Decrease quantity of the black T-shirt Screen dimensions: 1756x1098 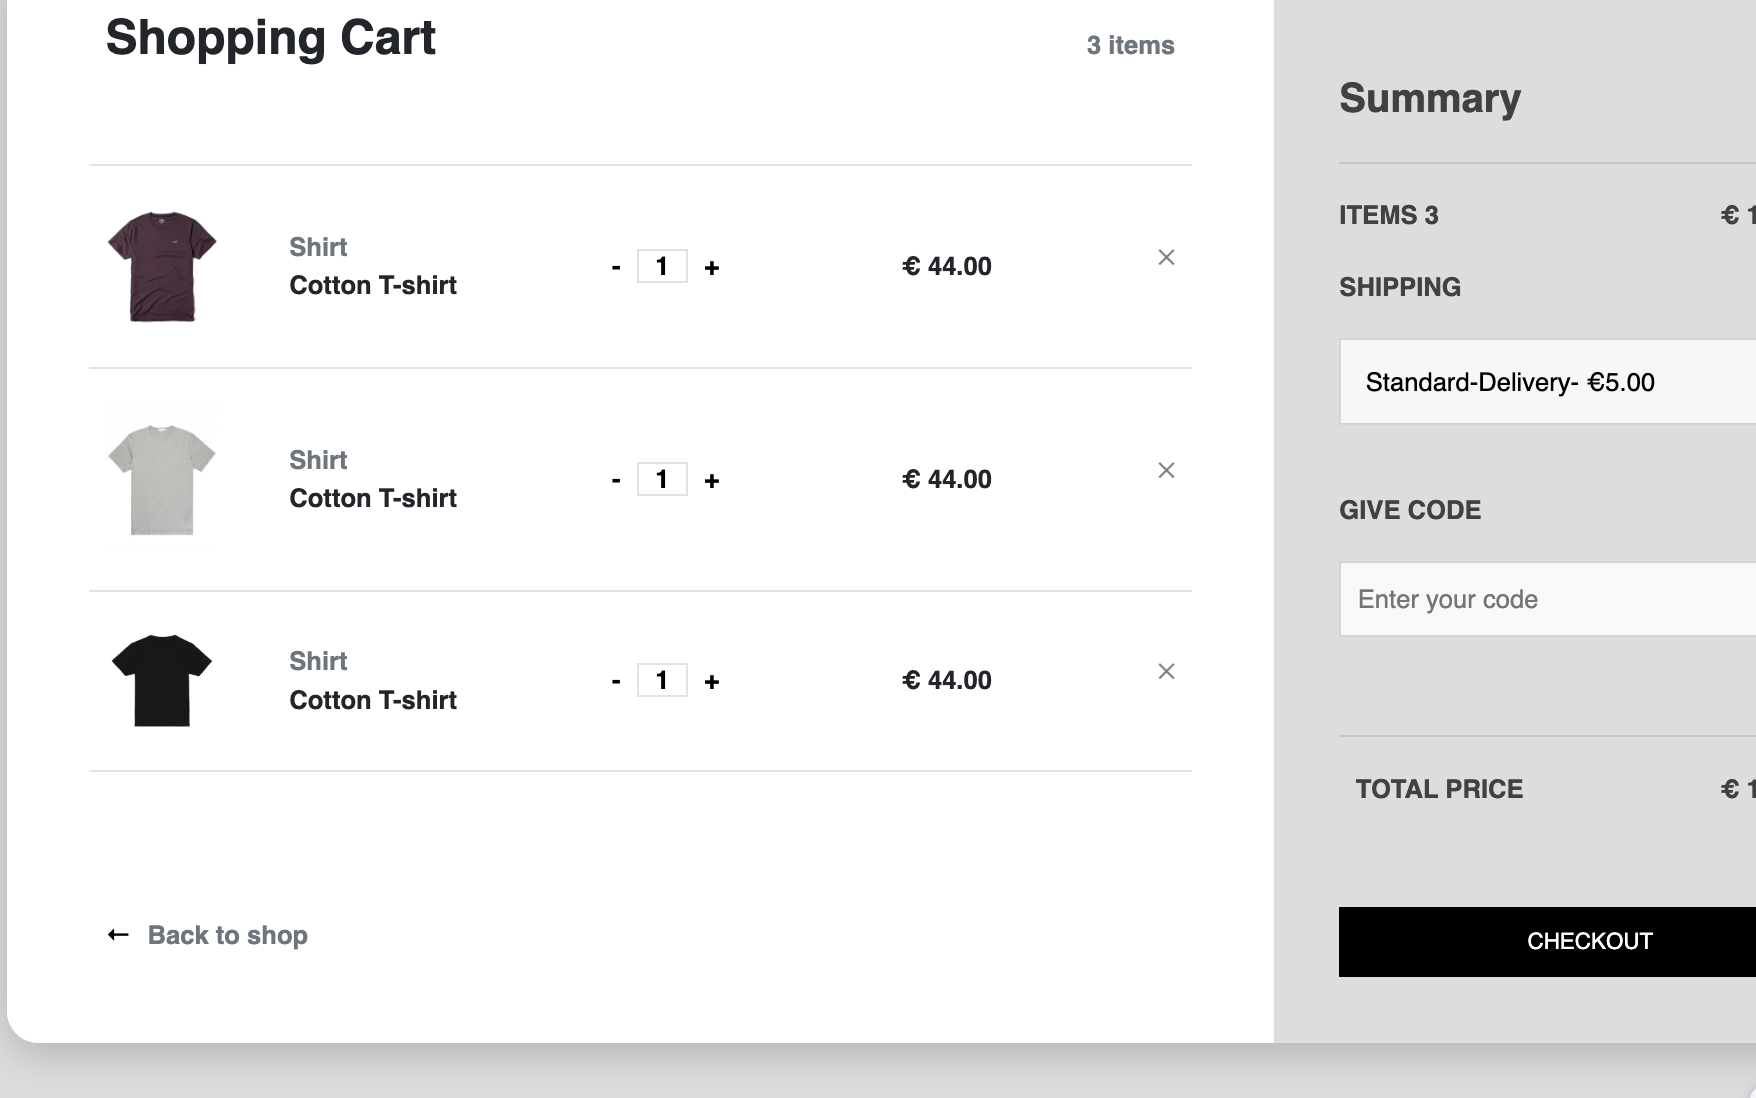point(616,681)
